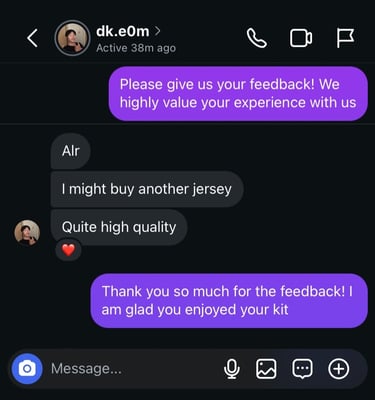Select the "Quite high quality" message
The width and height of the screenshot is (375, 400).
point(119,227)
